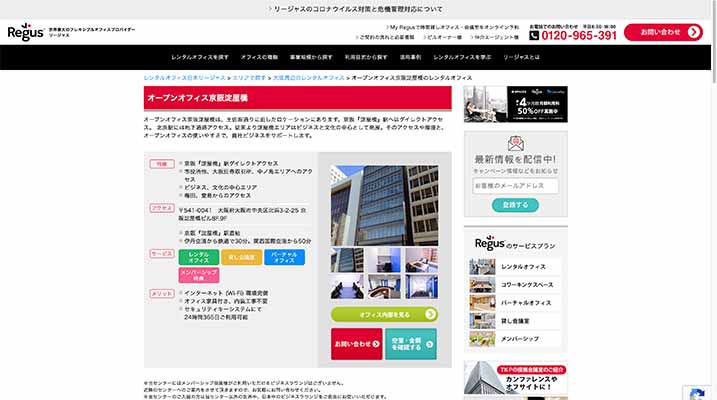The width and height of the screenshot is (717, 400).
Task: Click the red お問い合わせ button below gallery
Action: pyautogui.click(x=357, y=344)
